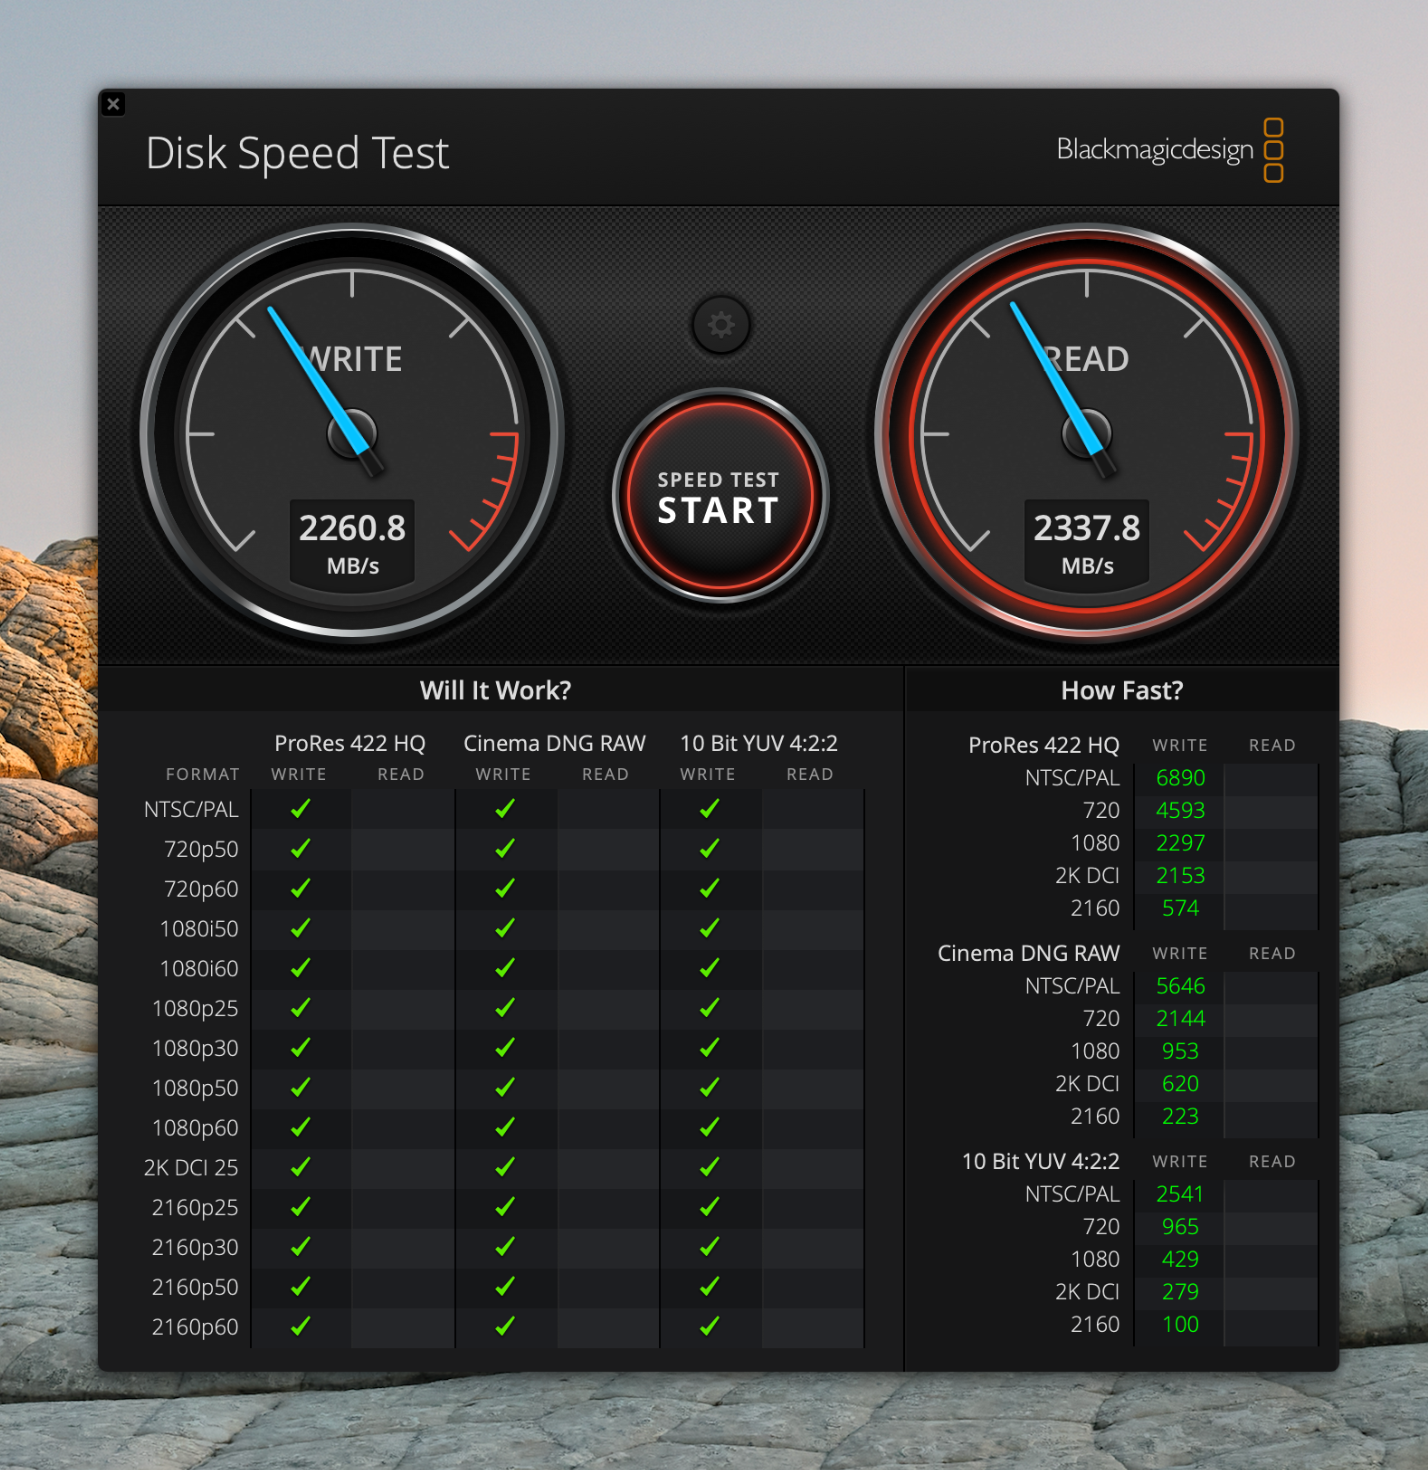This screenshot has width=1428, height=1470.
Task: Click Cinema DNG RAW write checkmark for 1080p60
Action: click(x=505, y=1127)
